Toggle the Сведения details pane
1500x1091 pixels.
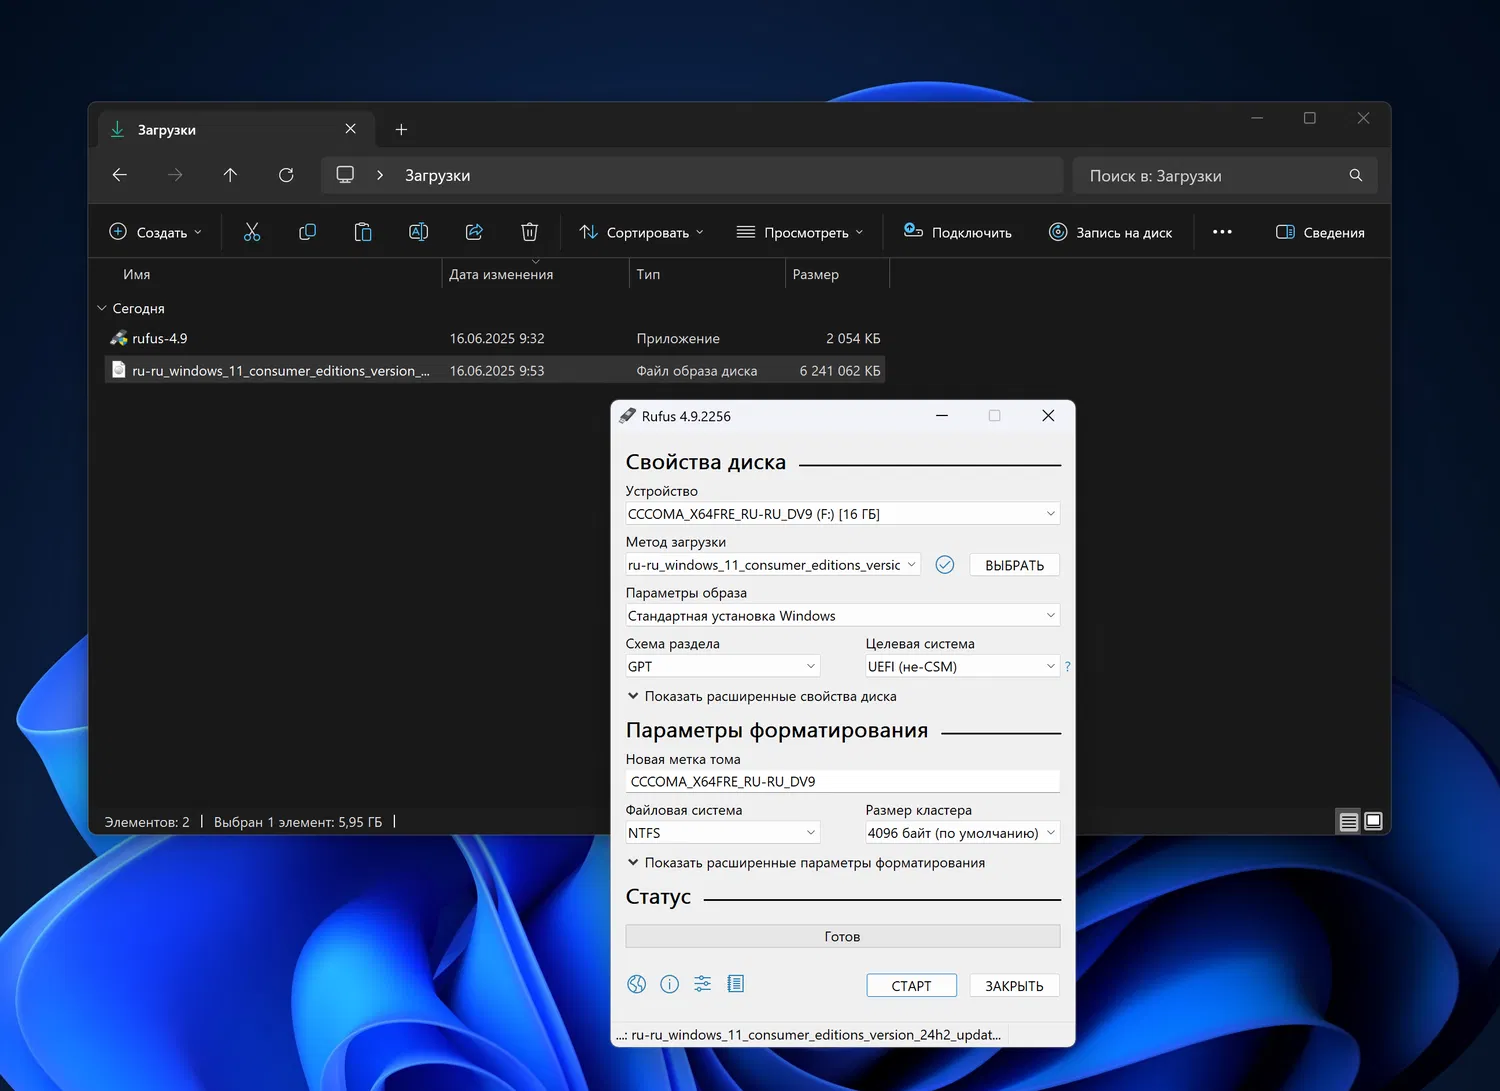(1320, 232)
